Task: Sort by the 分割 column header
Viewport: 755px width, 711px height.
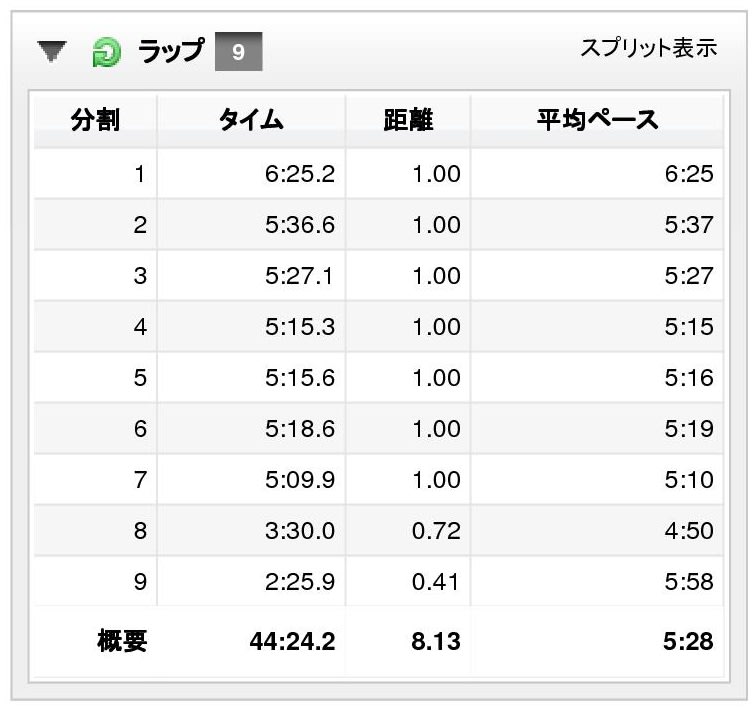Action: point(95,120)
